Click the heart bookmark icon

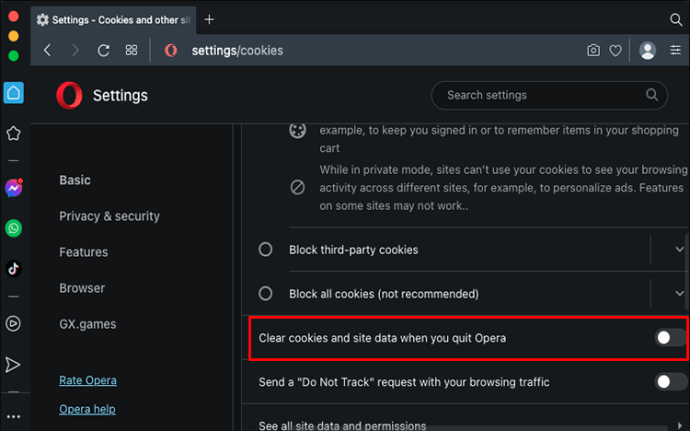(616, 50)
